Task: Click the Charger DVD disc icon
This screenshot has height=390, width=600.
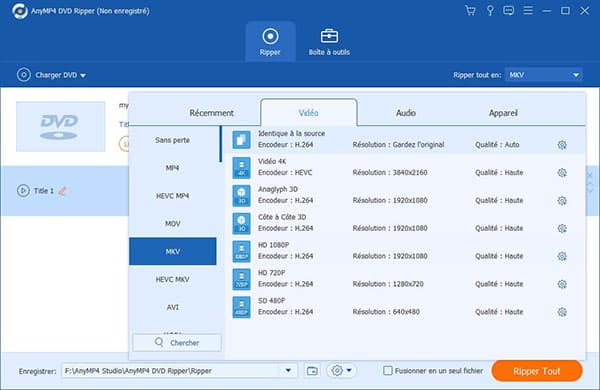Action: click(24, 75)
